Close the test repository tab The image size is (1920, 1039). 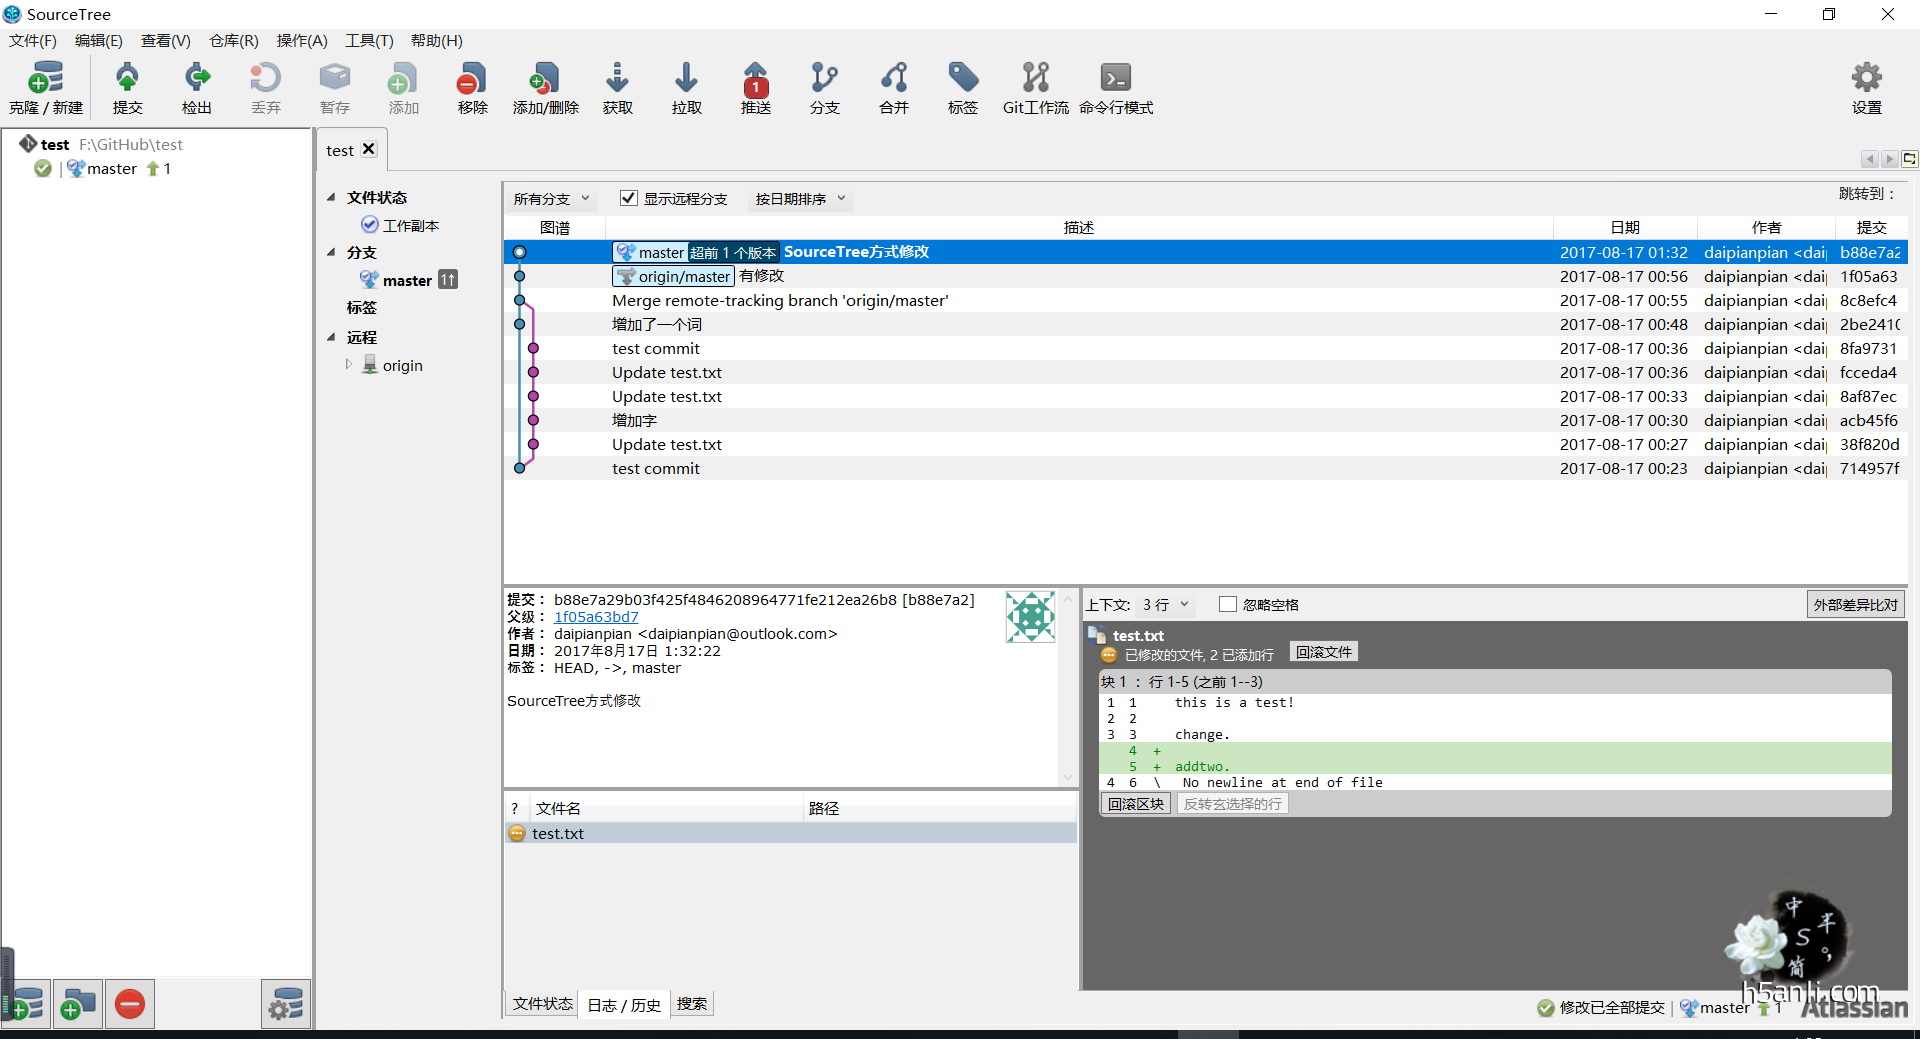tap(368, 149)
